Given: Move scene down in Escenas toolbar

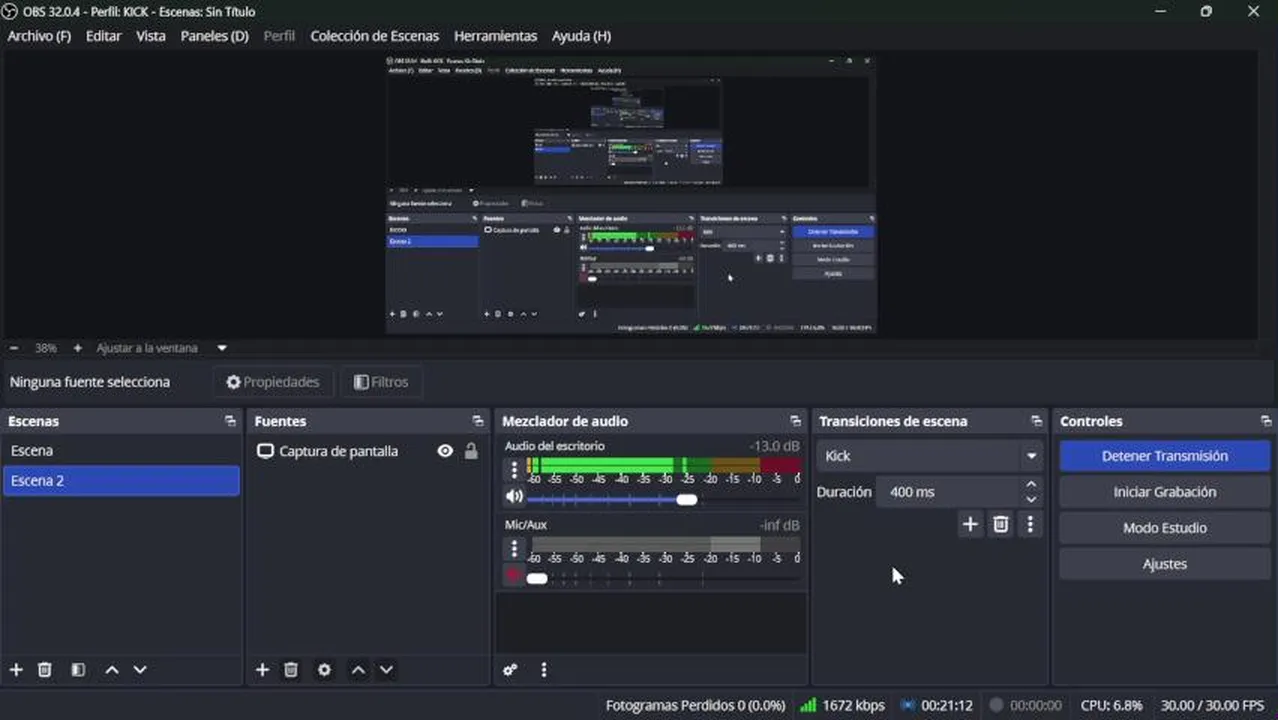Looking at the screenshot, I should pyautogui.click(x=140, y=670).
